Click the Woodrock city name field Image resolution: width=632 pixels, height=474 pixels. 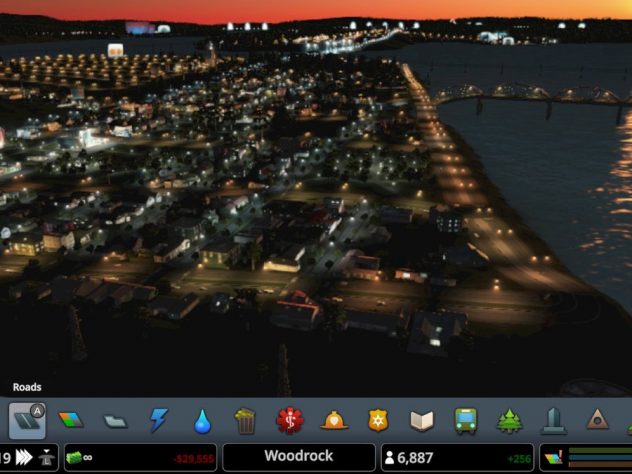[299, 457]
